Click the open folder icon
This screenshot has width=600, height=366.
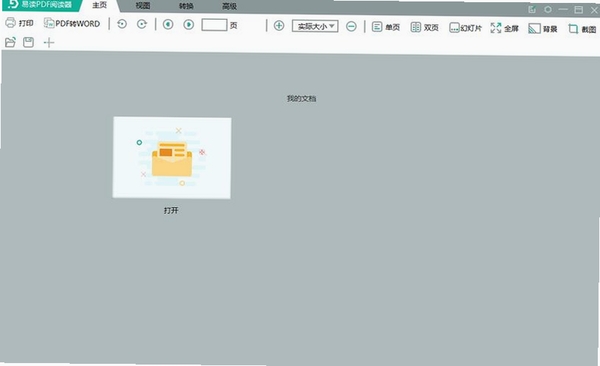point(10,42)
